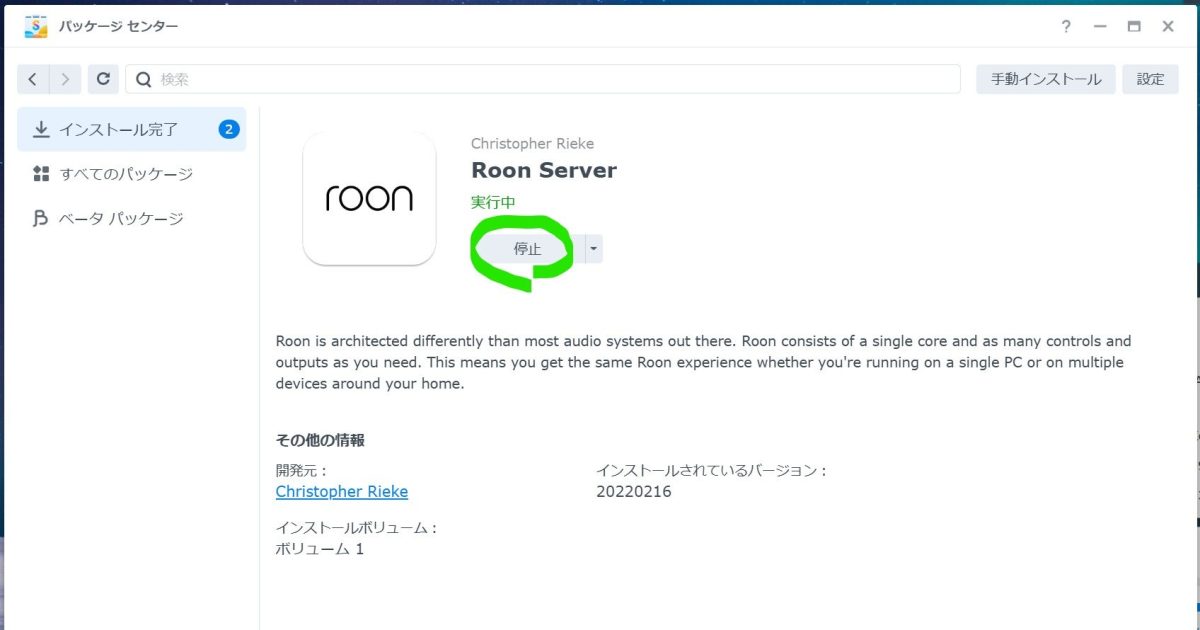Go back using the left arrow button

pyautogui.click(x=33, y=79)
